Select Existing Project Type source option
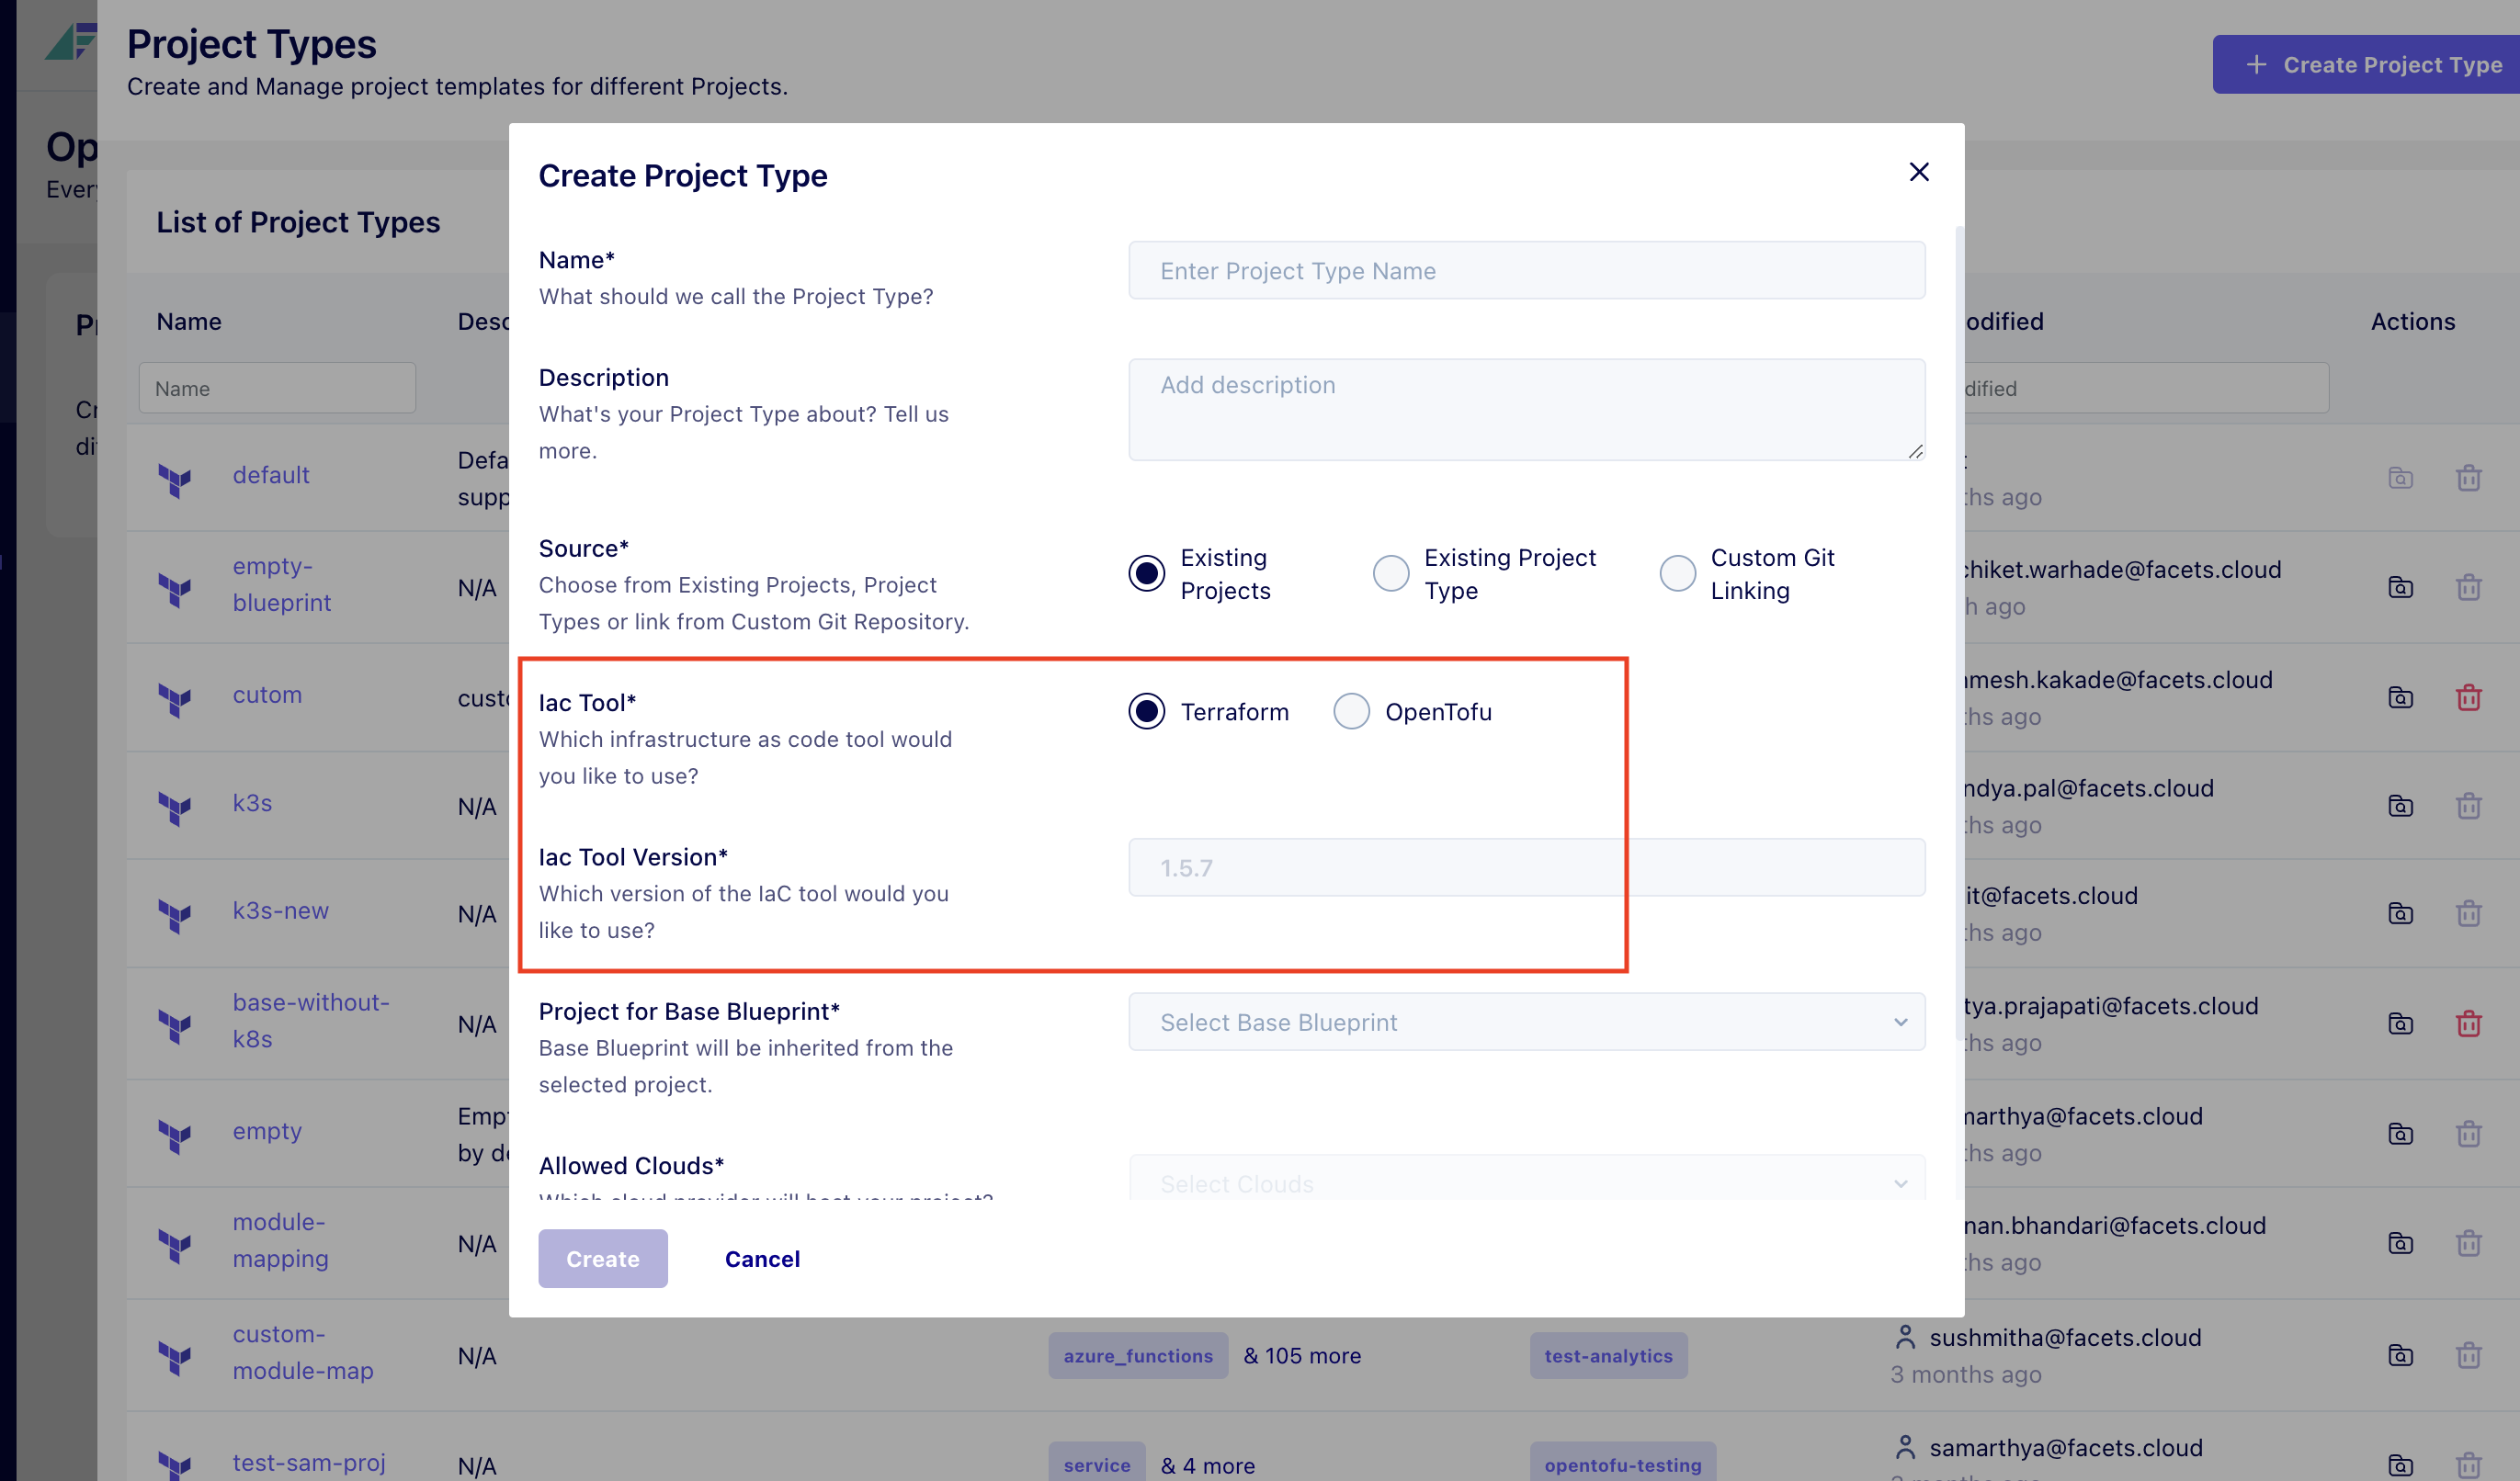The width and height of the screenshot is (2520, 1481). [1390, 574]
